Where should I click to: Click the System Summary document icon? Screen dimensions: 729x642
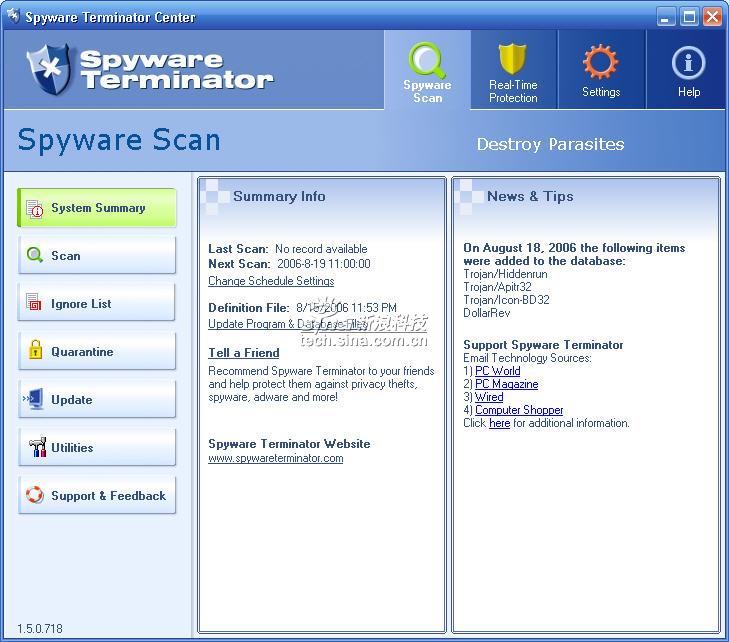[35, 209]
